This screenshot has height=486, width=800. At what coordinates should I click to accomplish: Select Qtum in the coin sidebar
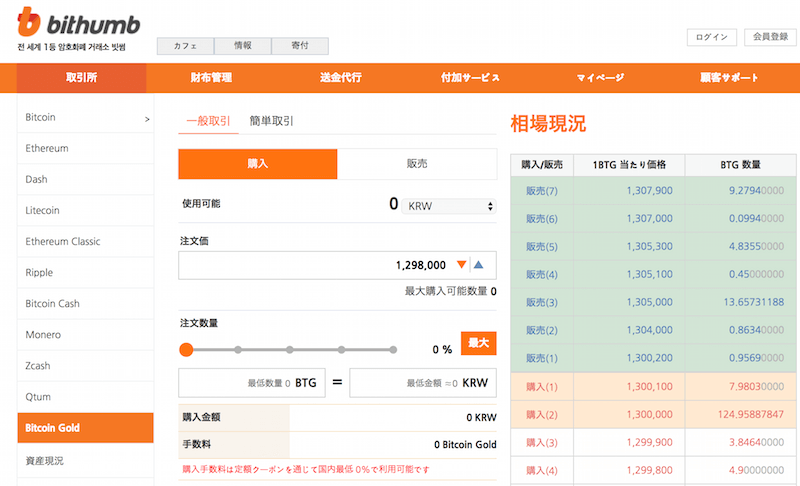(85, 397)
